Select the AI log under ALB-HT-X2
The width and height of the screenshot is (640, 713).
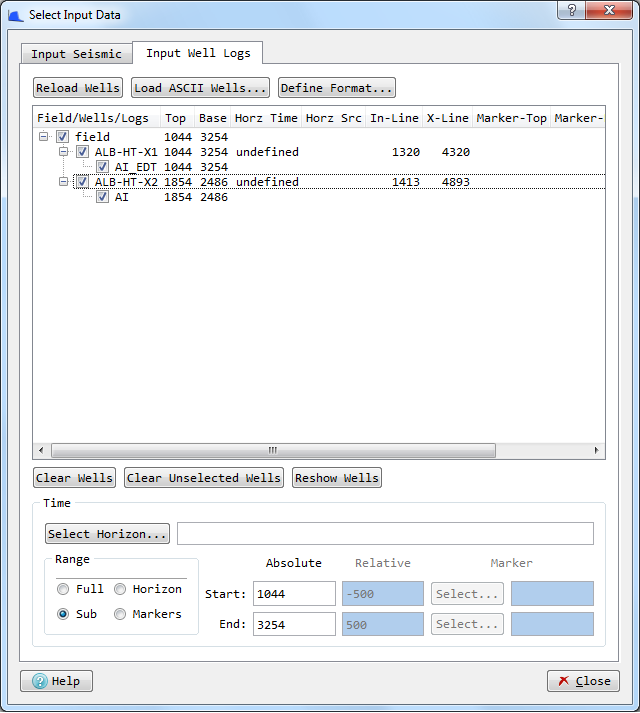click(x=121, y=197)
